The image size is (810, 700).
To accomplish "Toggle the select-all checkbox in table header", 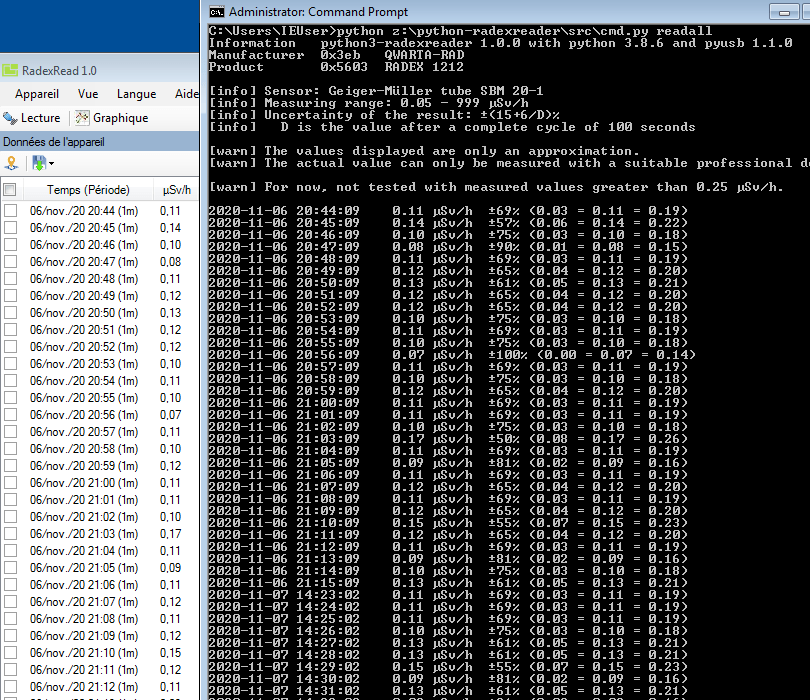I will tap(9, 190).
